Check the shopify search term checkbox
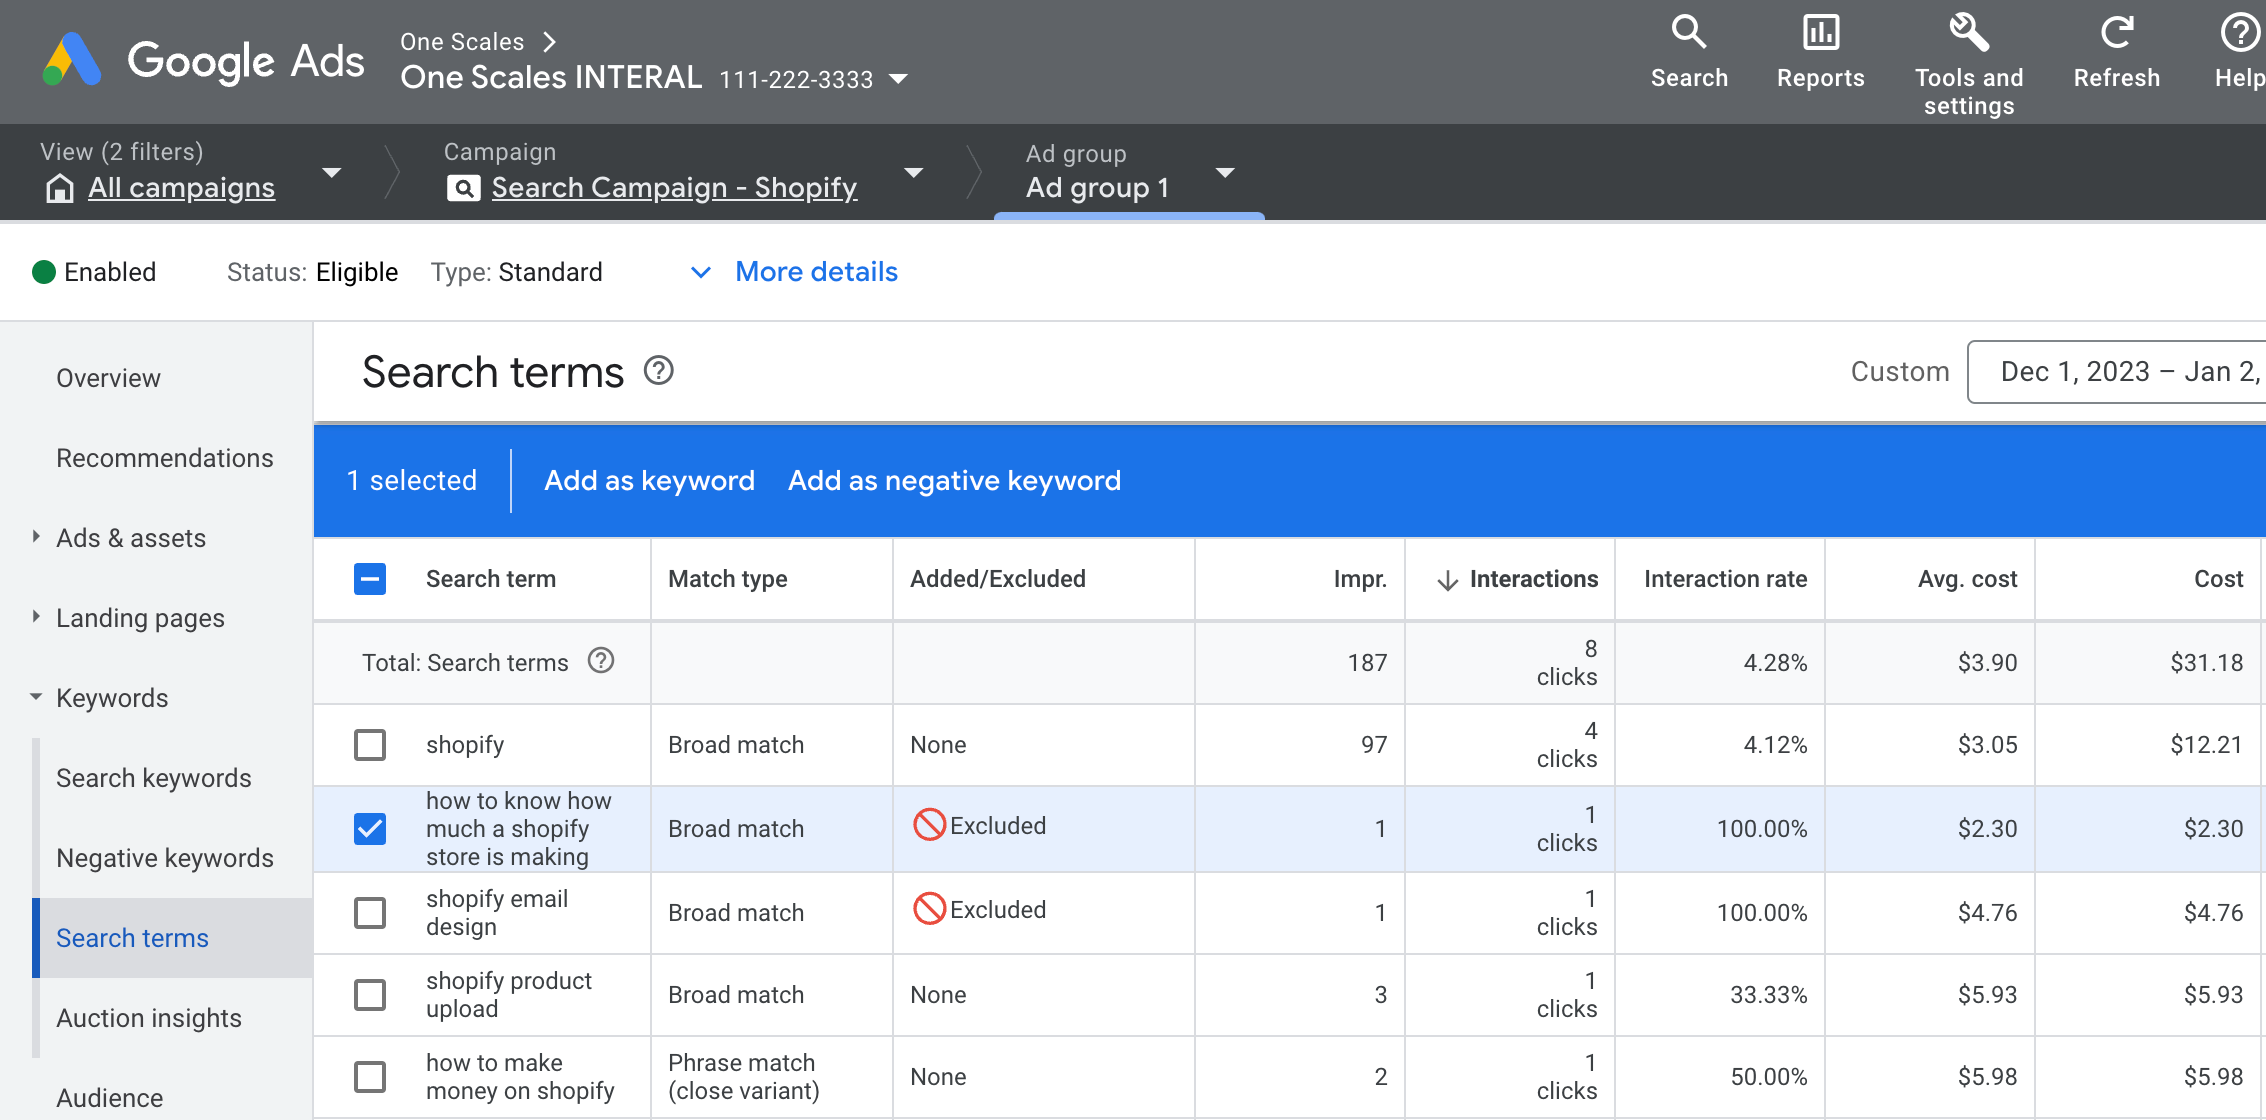2266x1120 pixels. pyautogui.click(x=370, y=745)
